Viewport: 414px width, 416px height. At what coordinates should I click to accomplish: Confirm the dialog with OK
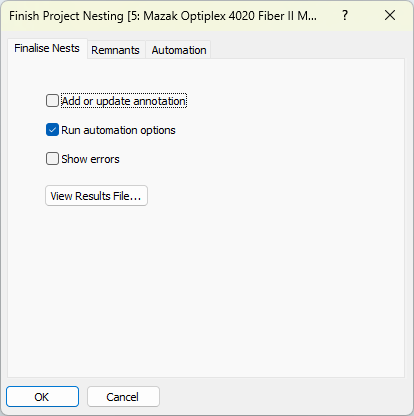[x=42, y=397]
